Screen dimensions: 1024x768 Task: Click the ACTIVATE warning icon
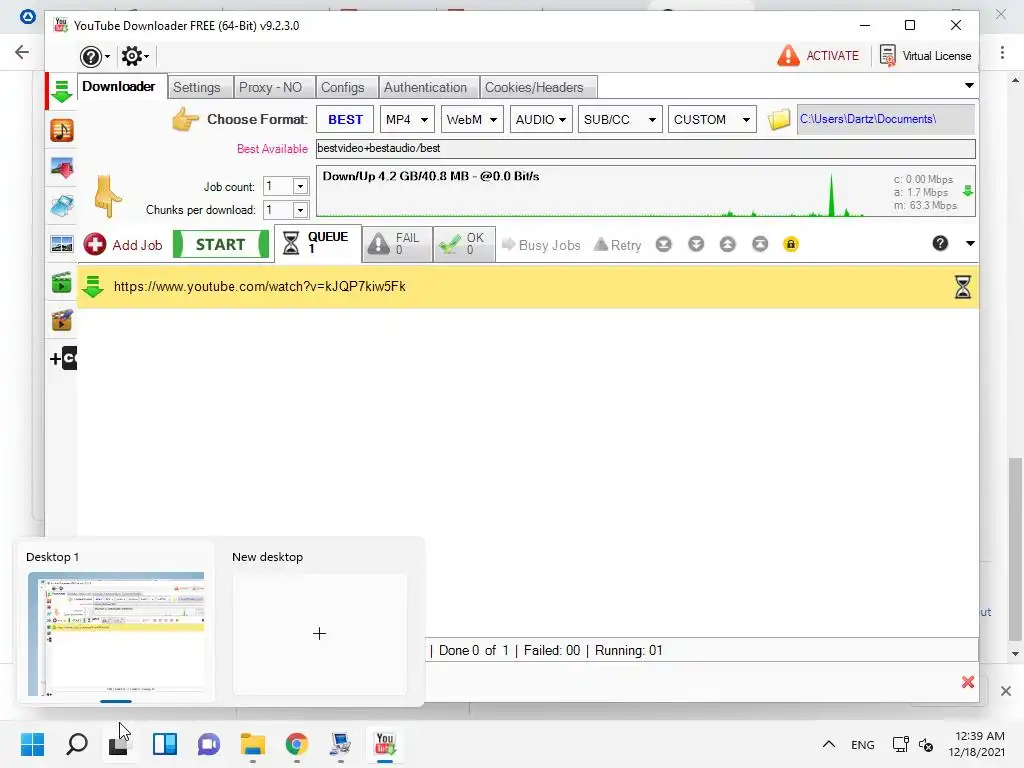788,56
